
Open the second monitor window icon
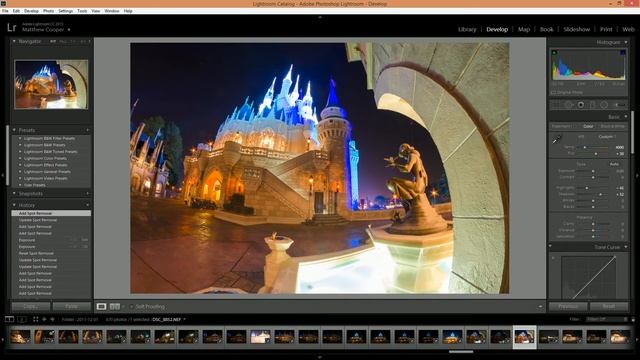[x=22, y=319]
